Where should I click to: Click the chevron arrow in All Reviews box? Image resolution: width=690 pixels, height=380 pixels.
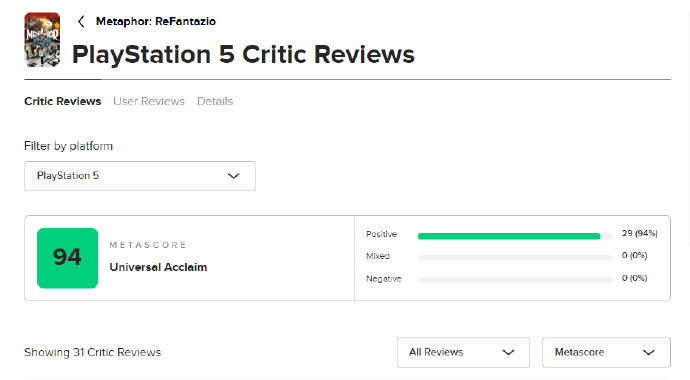click(x=508, y=352)
